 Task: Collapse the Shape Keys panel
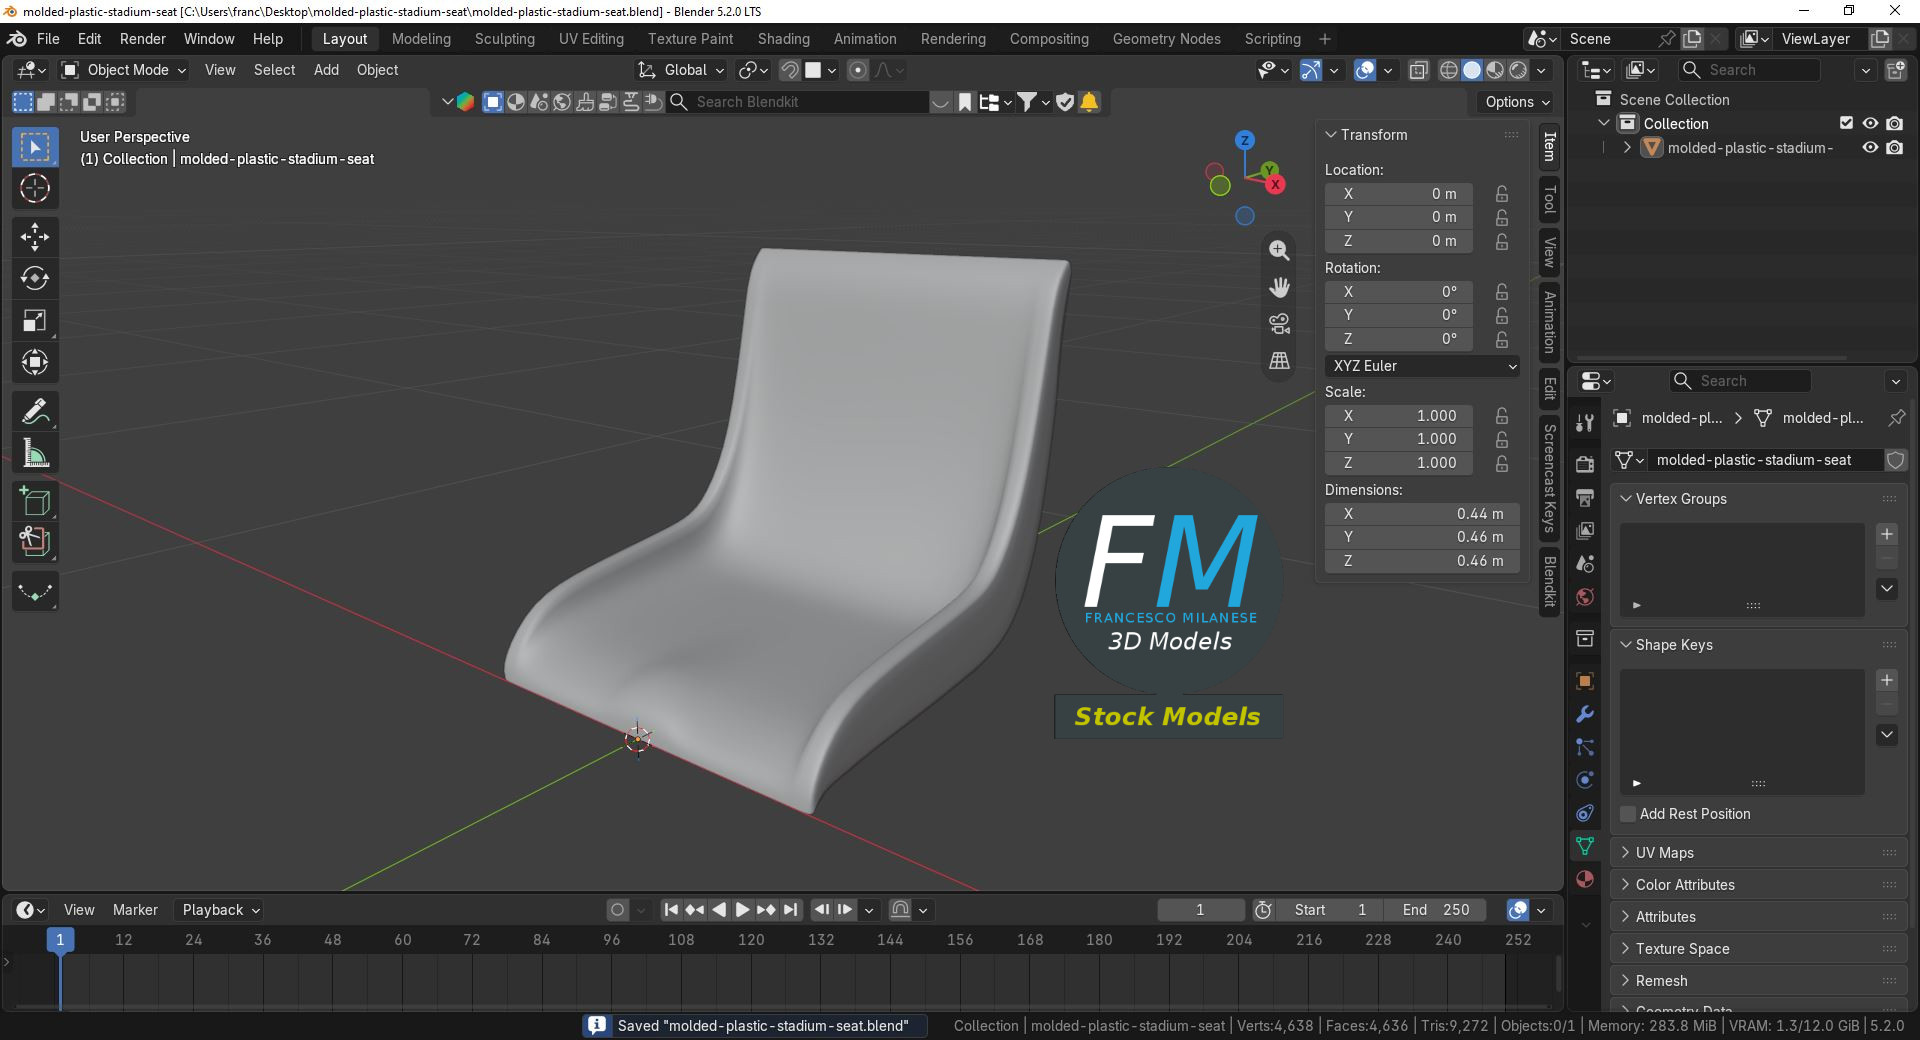(1626, 645)
